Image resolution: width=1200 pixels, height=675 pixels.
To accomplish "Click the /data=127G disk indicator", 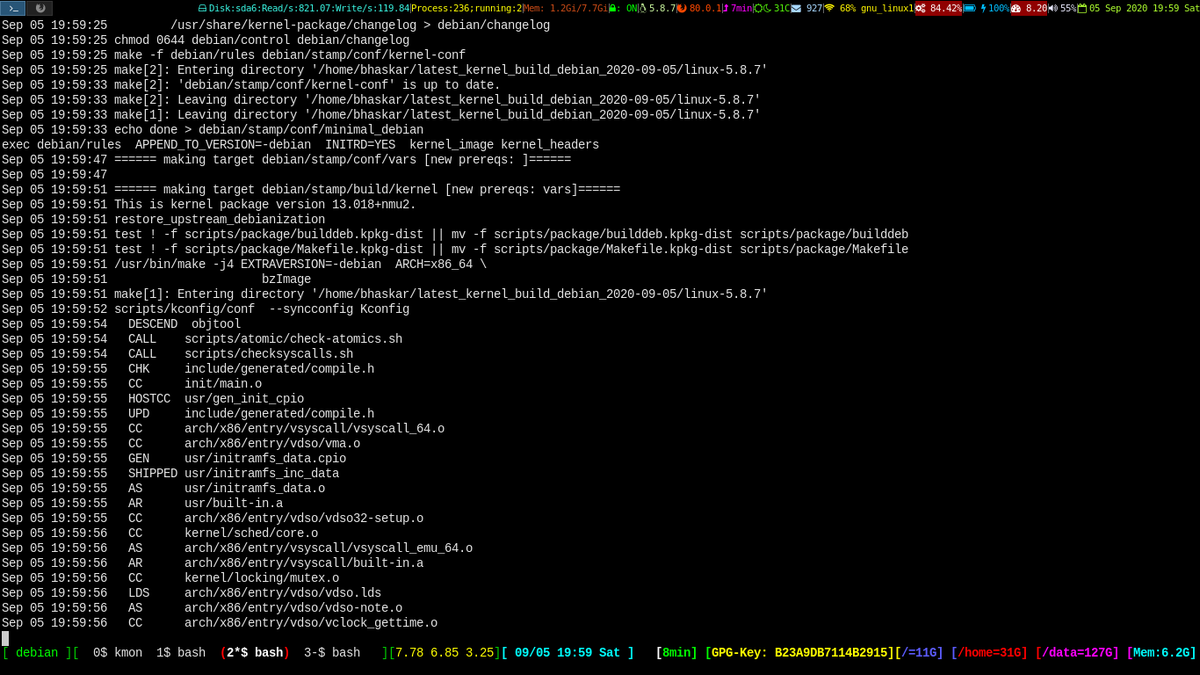I will point(1077,653).
